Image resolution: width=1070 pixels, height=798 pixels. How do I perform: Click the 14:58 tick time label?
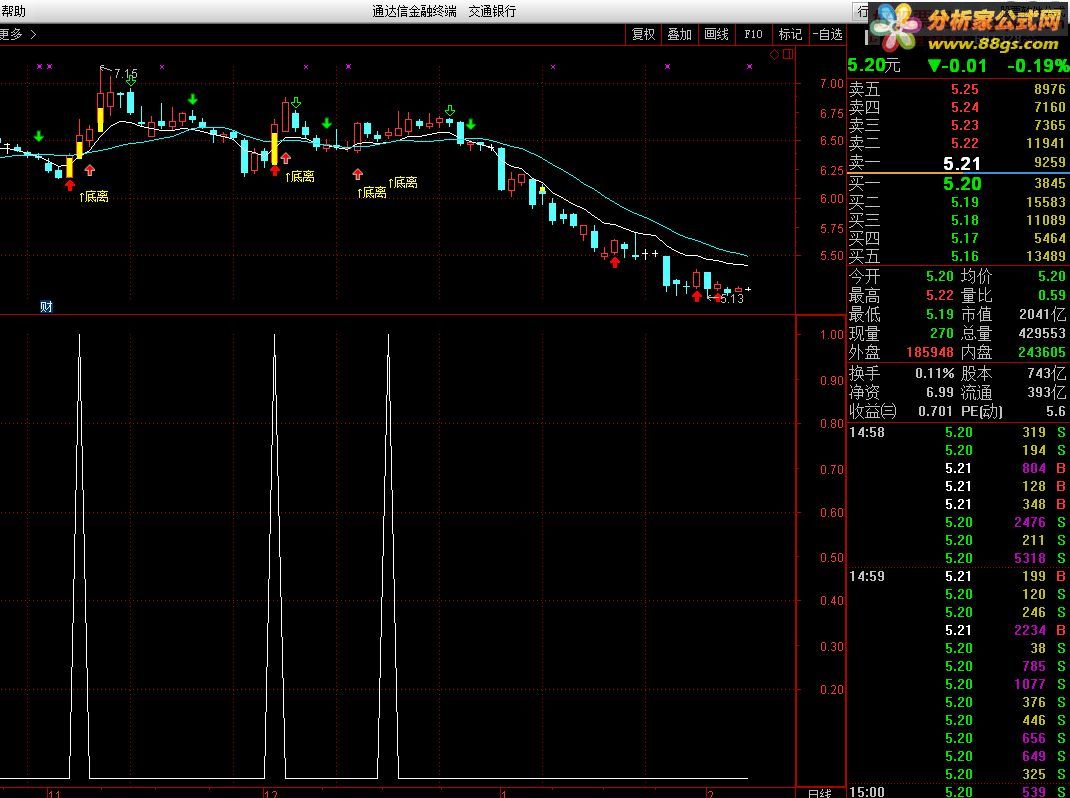click(867, 432)
